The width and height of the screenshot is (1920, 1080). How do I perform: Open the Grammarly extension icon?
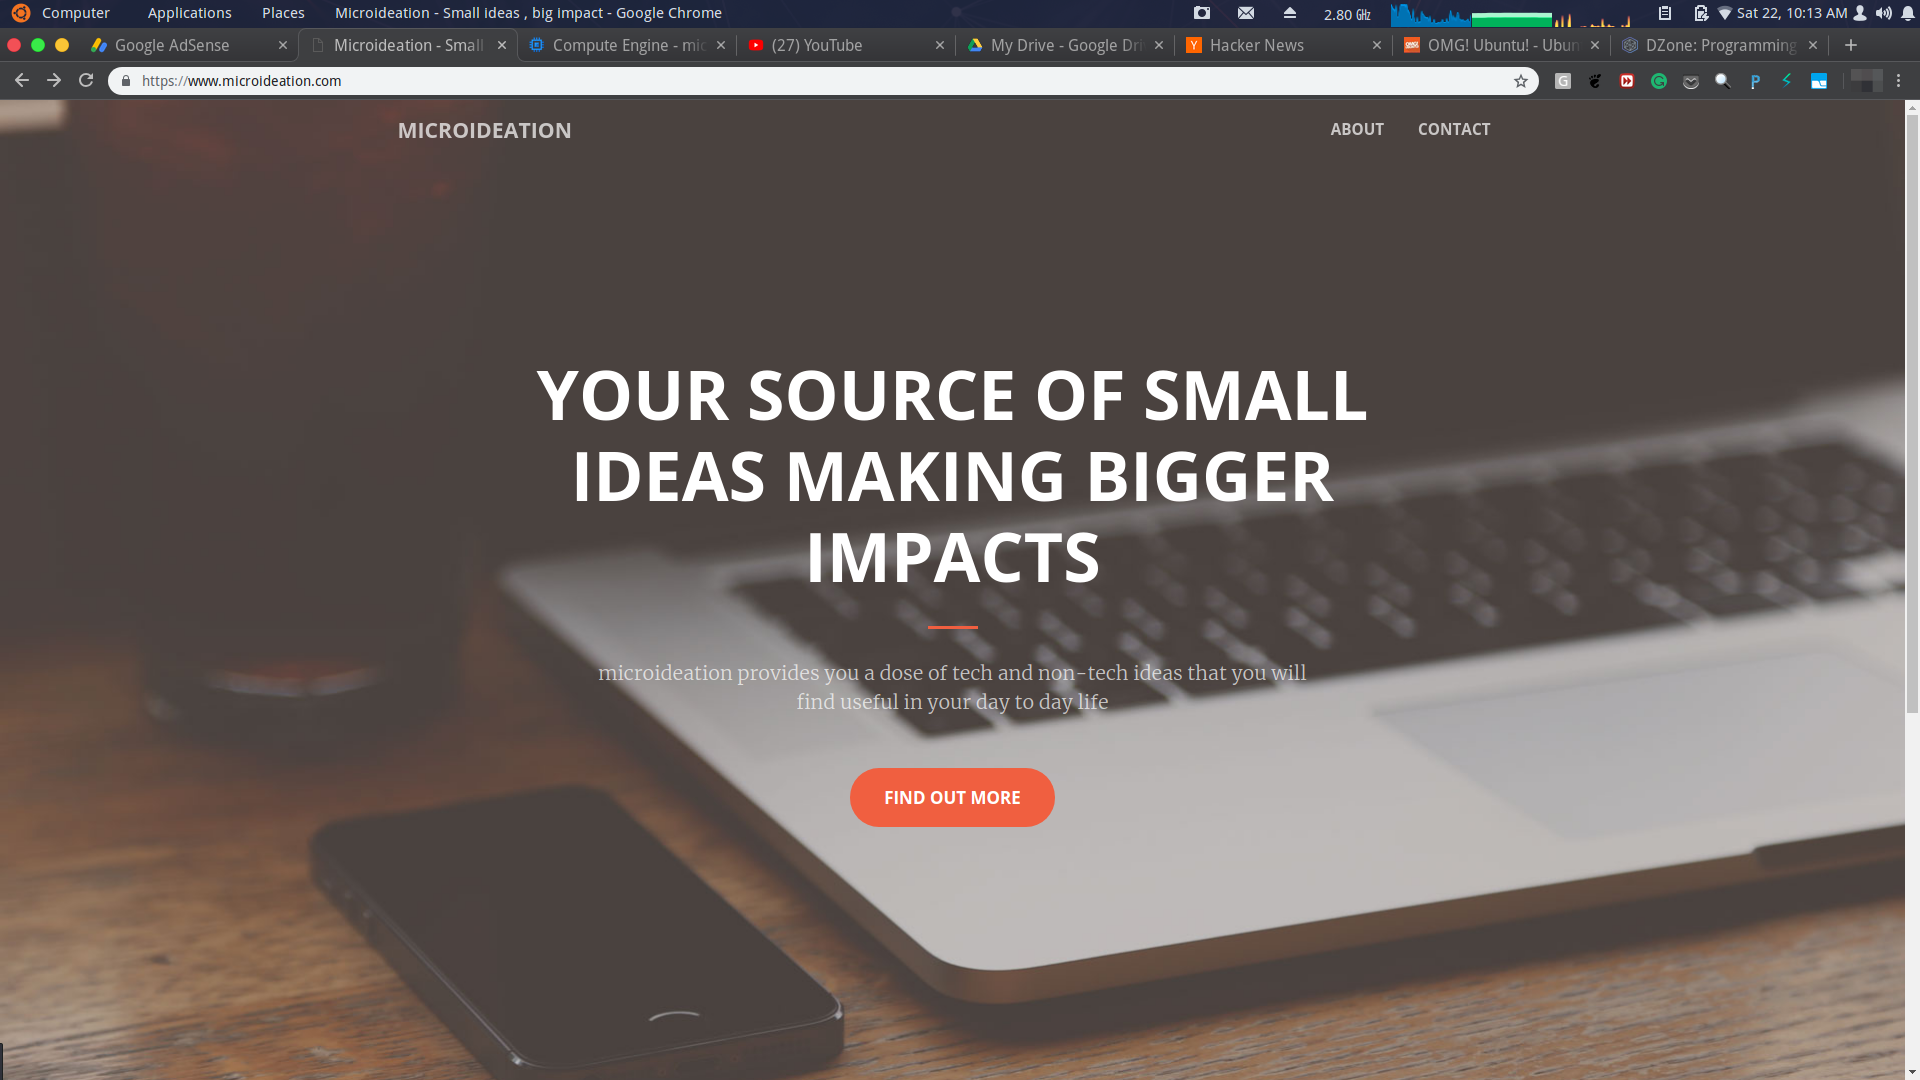point(1659,81)
